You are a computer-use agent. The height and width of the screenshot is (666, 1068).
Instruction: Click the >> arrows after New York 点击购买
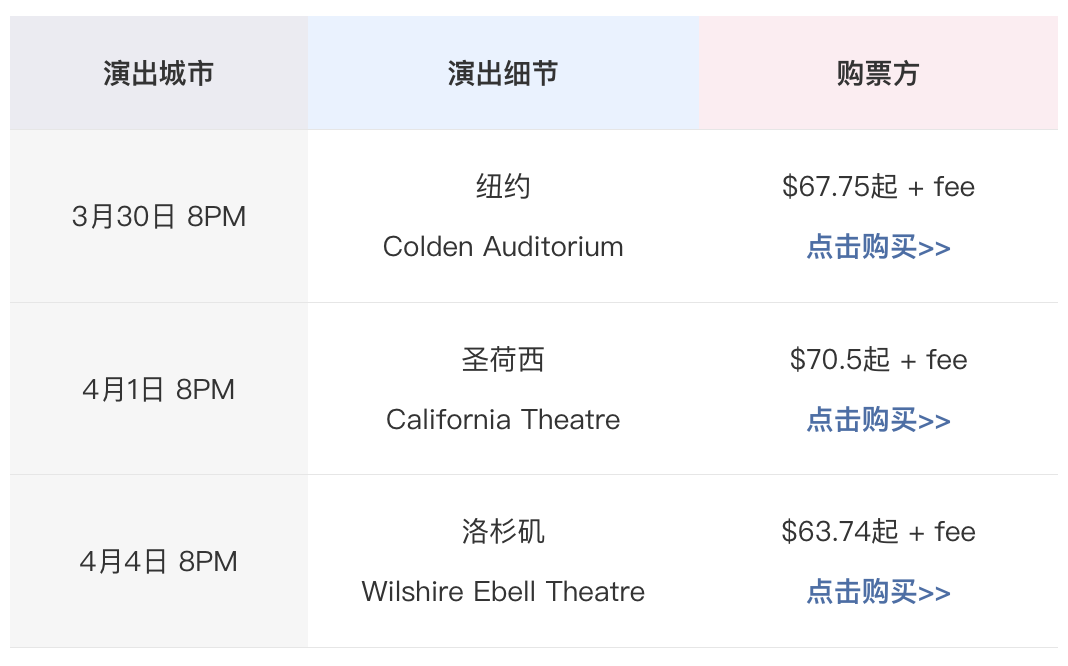(934, 249)
